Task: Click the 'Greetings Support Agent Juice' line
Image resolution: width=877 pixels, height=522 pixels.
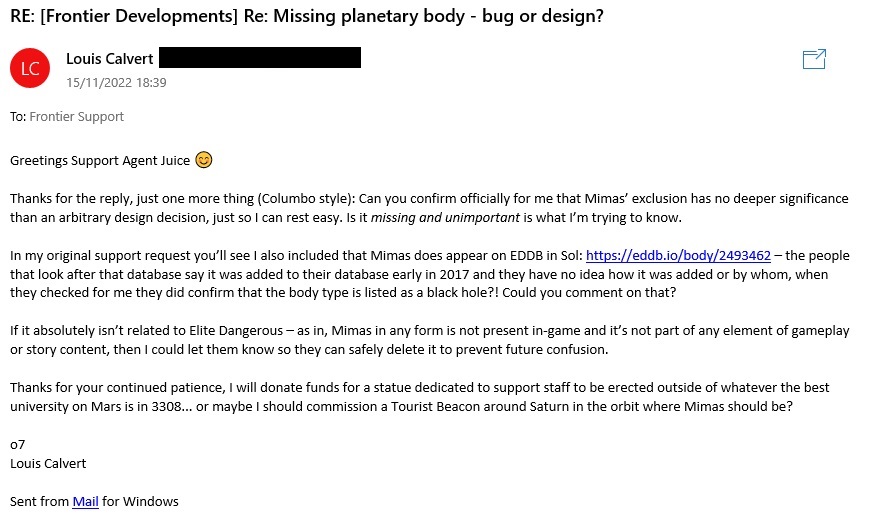Action: (100, 161)
